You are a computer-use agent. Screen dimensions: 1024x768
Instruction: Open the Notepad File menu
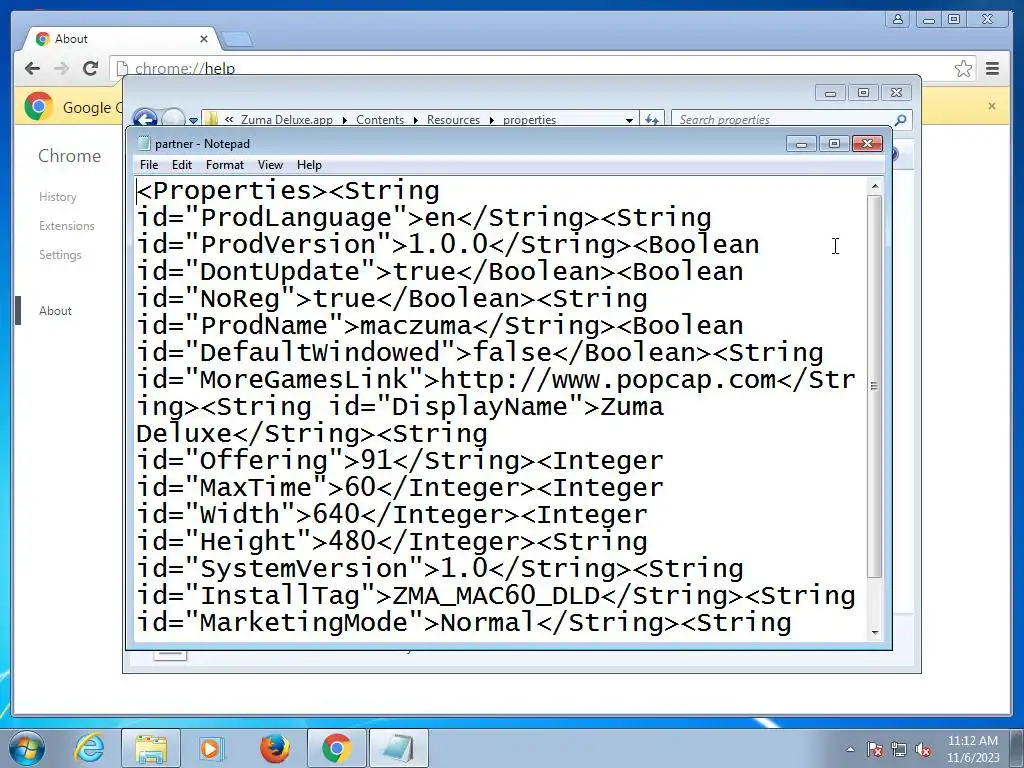[149, 165]
